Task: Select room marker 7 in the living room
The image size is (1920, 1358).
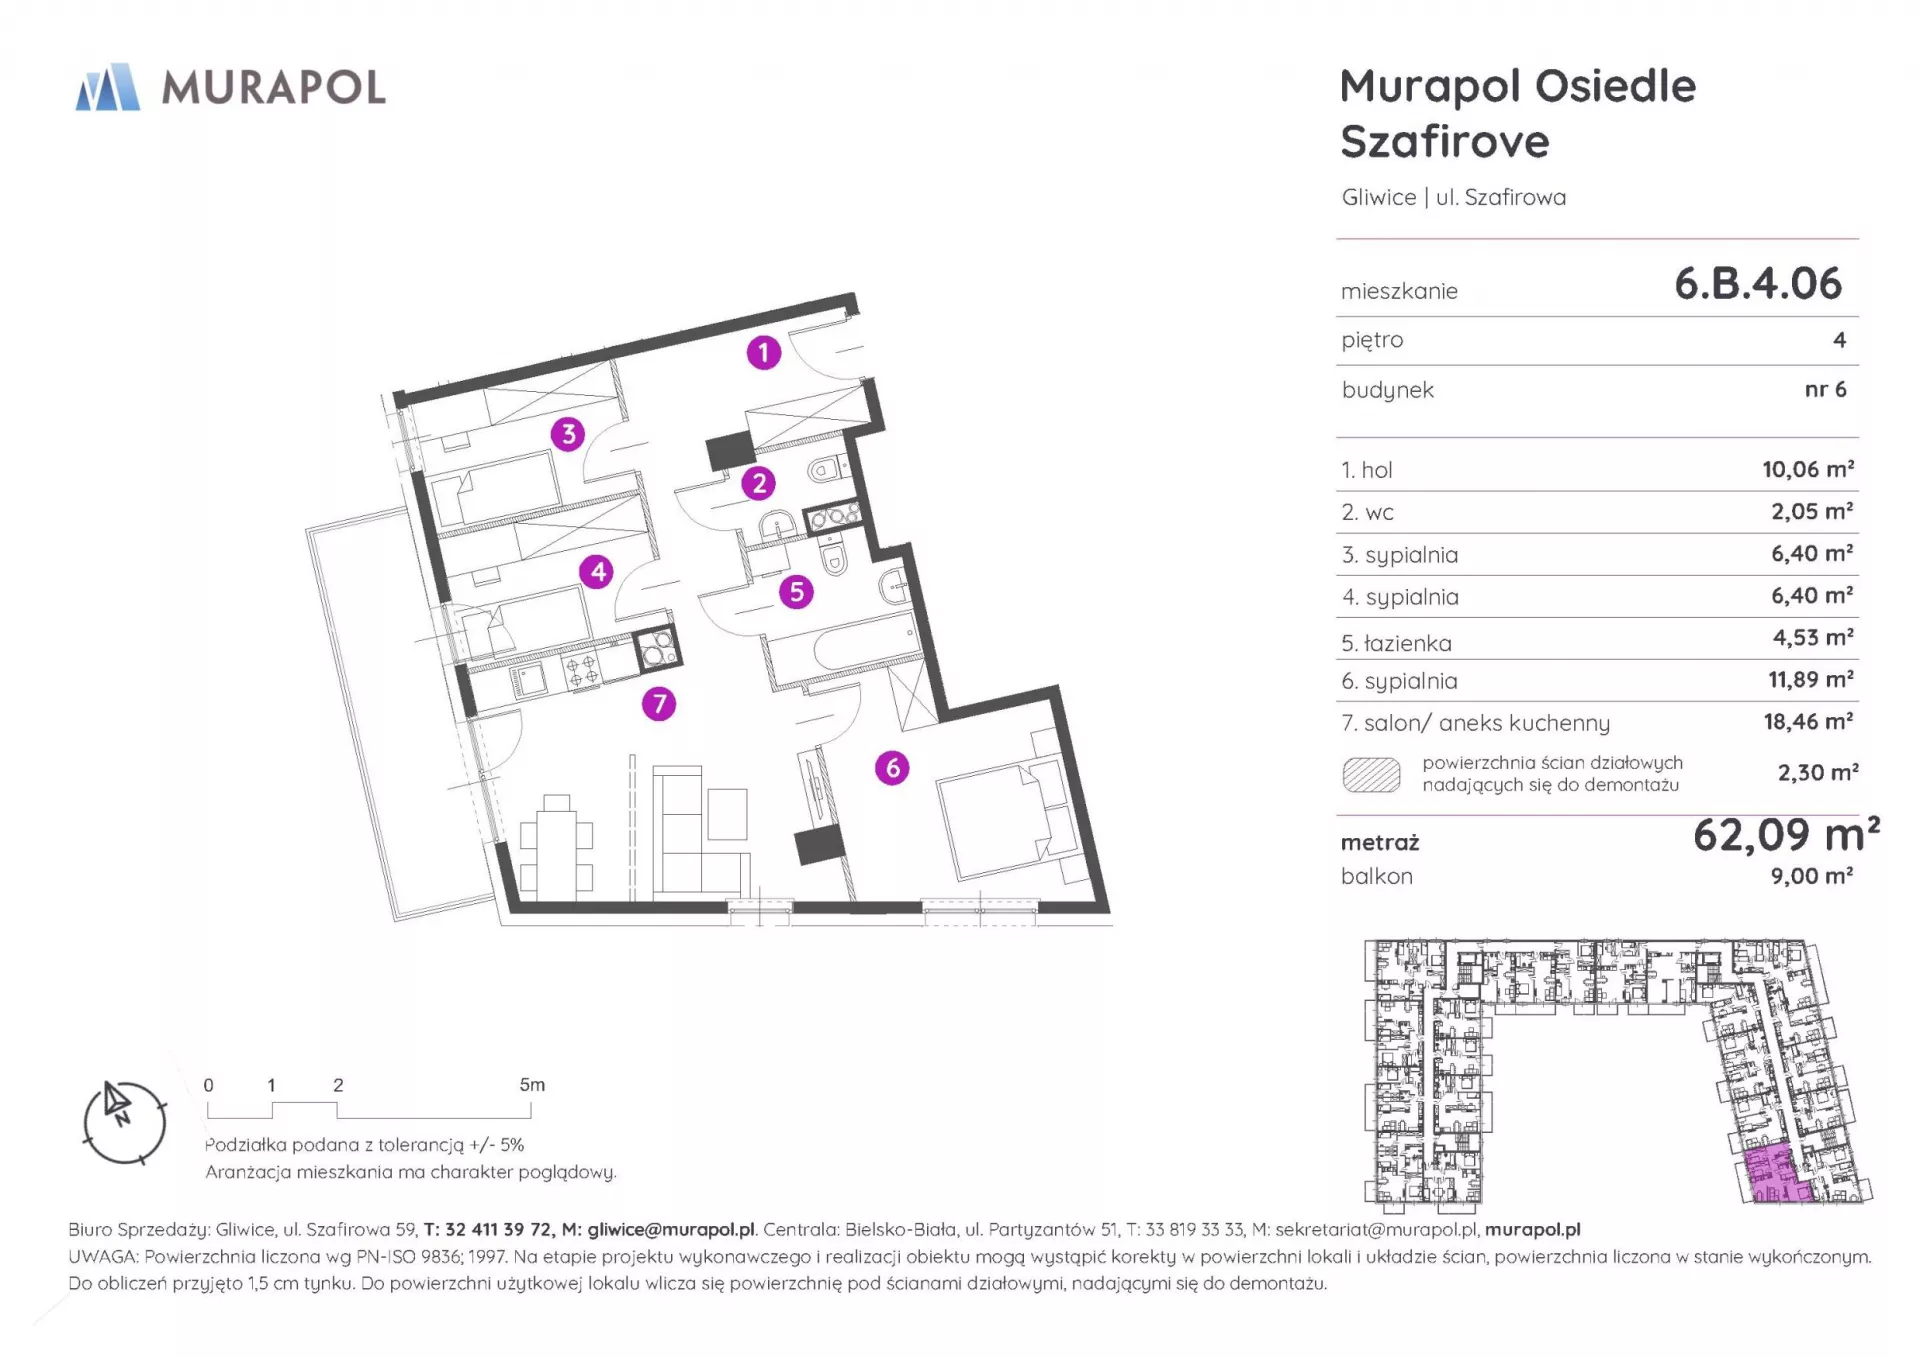Action: (659, 704)
